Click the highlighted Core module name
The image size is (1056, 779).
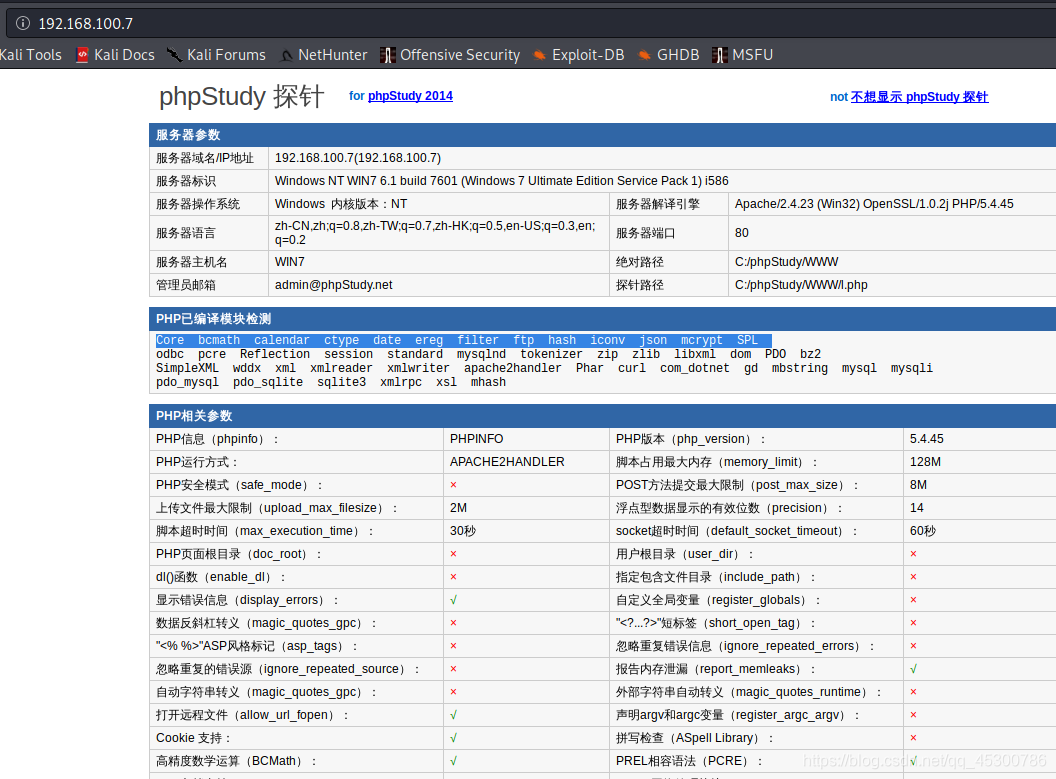pyautogui.click(x=170, y=340)
